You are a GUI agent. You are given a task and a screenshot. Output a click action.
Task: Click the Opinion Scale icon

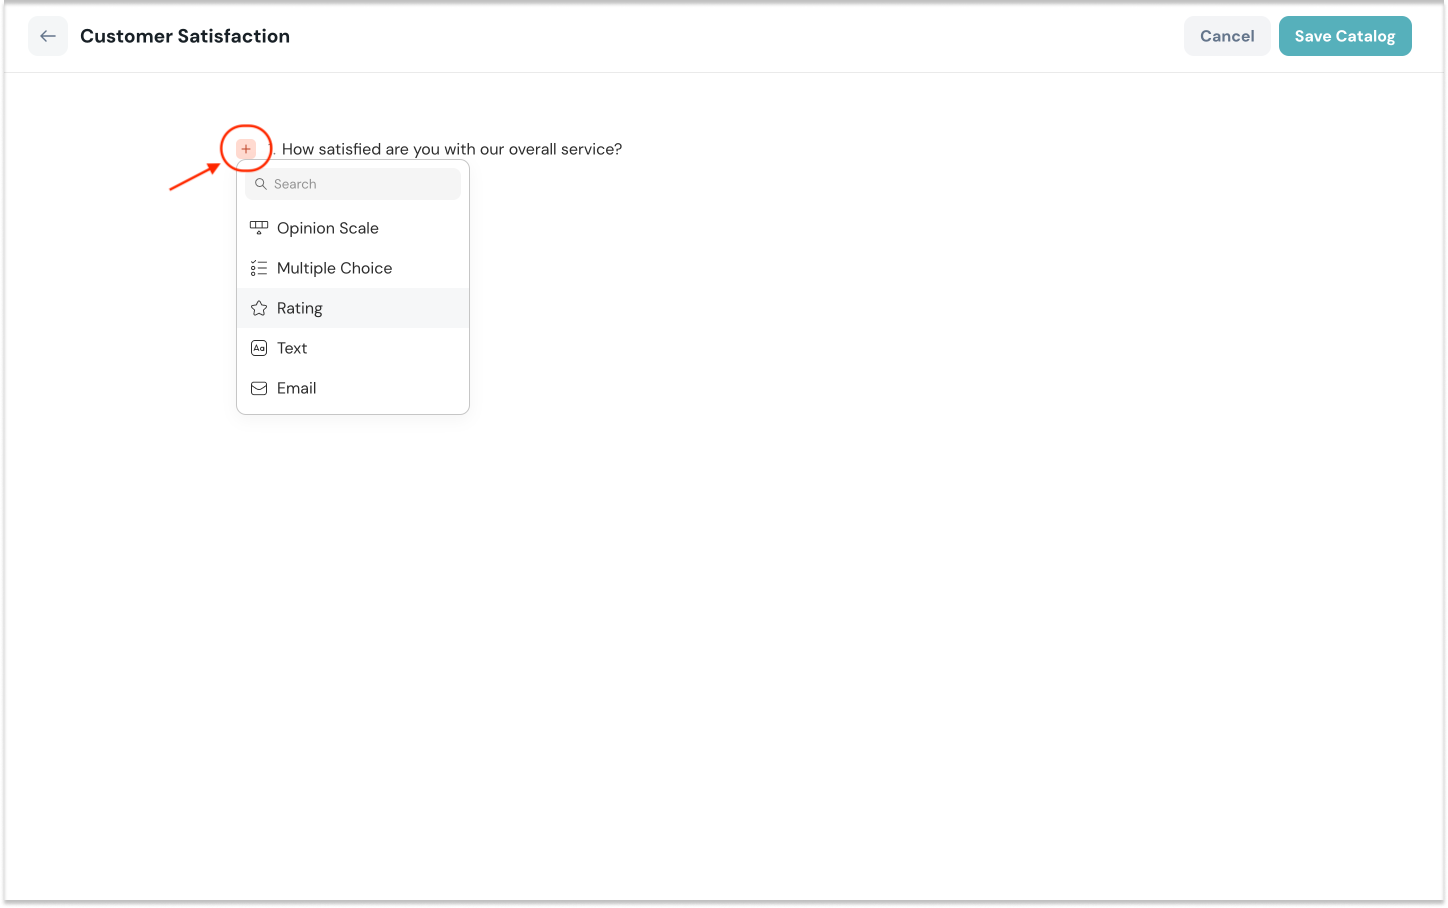click(x=259, y=228)
